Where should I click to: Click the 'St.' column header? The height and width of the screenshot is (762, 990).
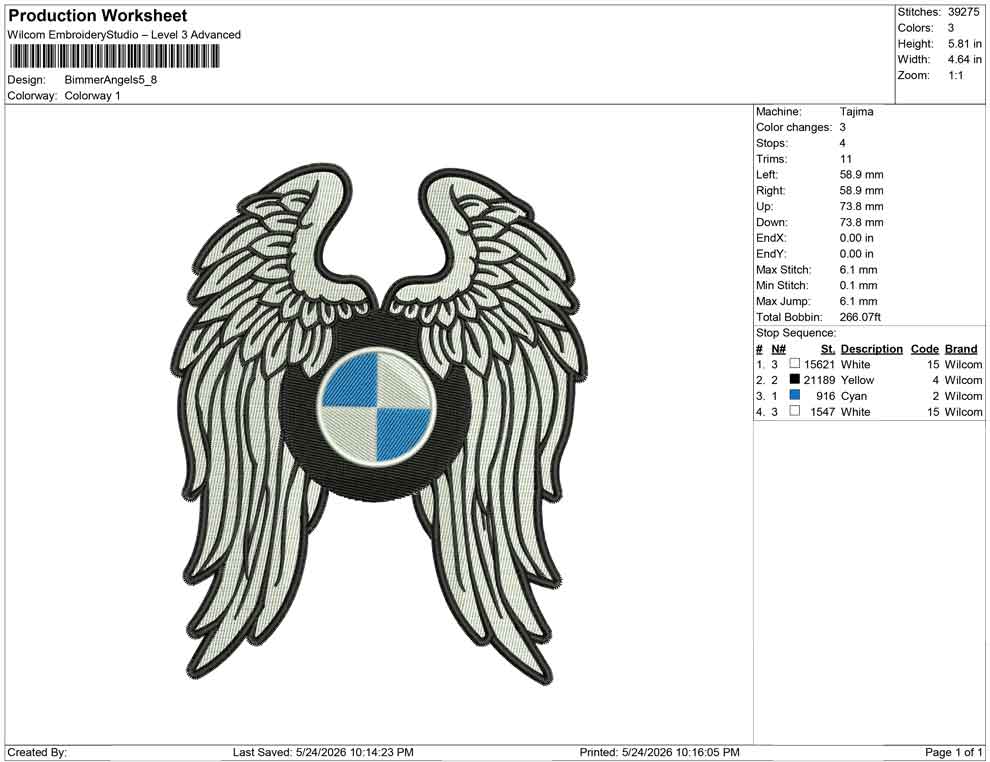828,349
